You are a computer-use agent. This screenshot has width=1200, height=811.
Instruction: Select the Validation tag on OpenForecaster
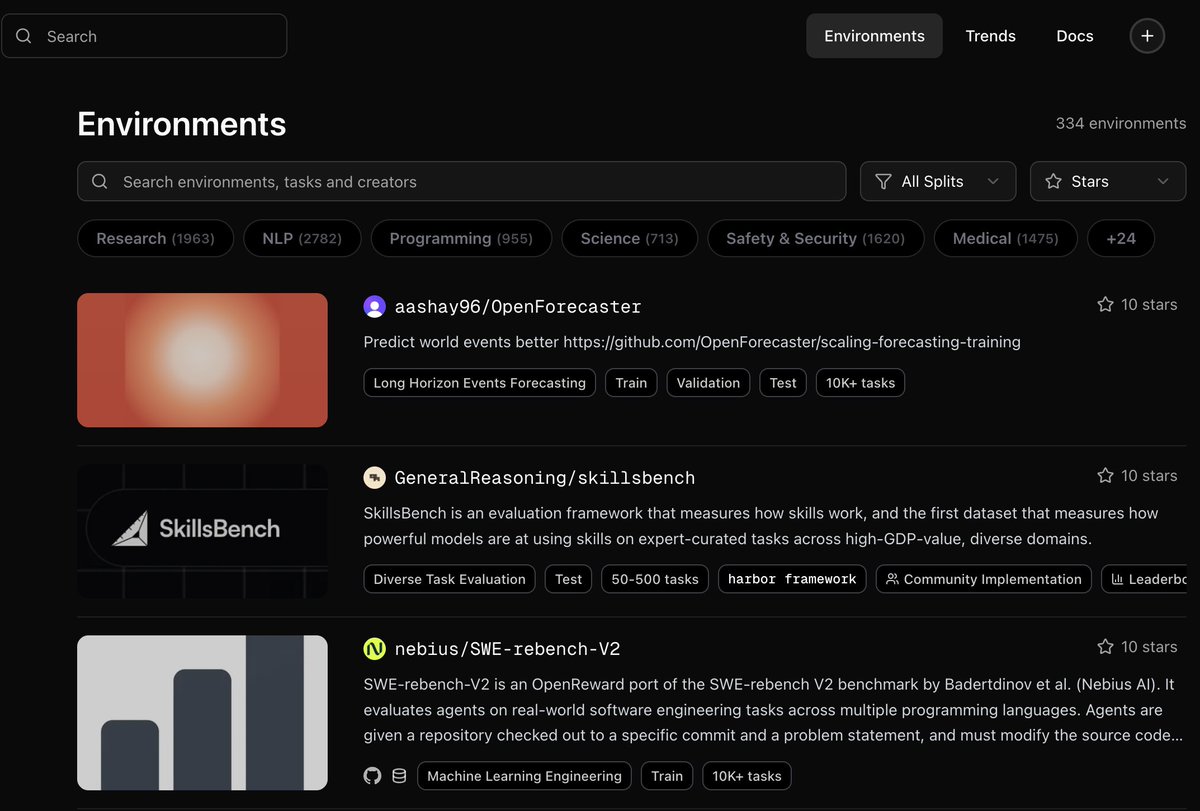[708, 383]
